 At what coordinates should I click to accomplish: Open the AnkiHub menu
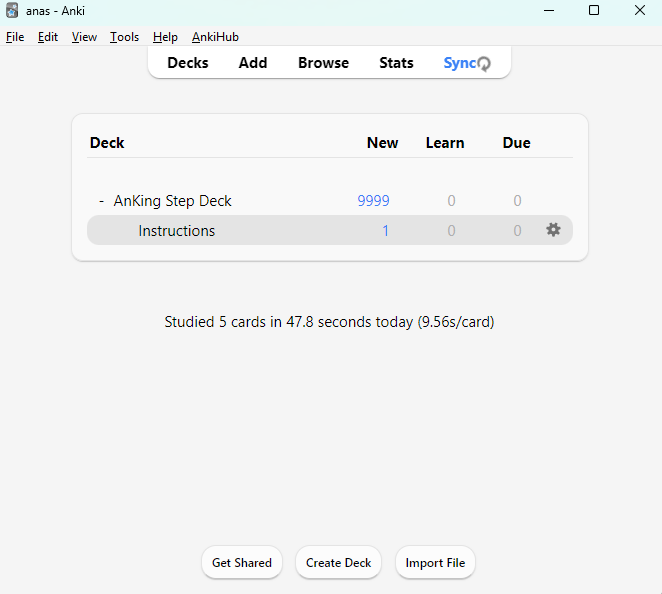click(x=215, y=37)
